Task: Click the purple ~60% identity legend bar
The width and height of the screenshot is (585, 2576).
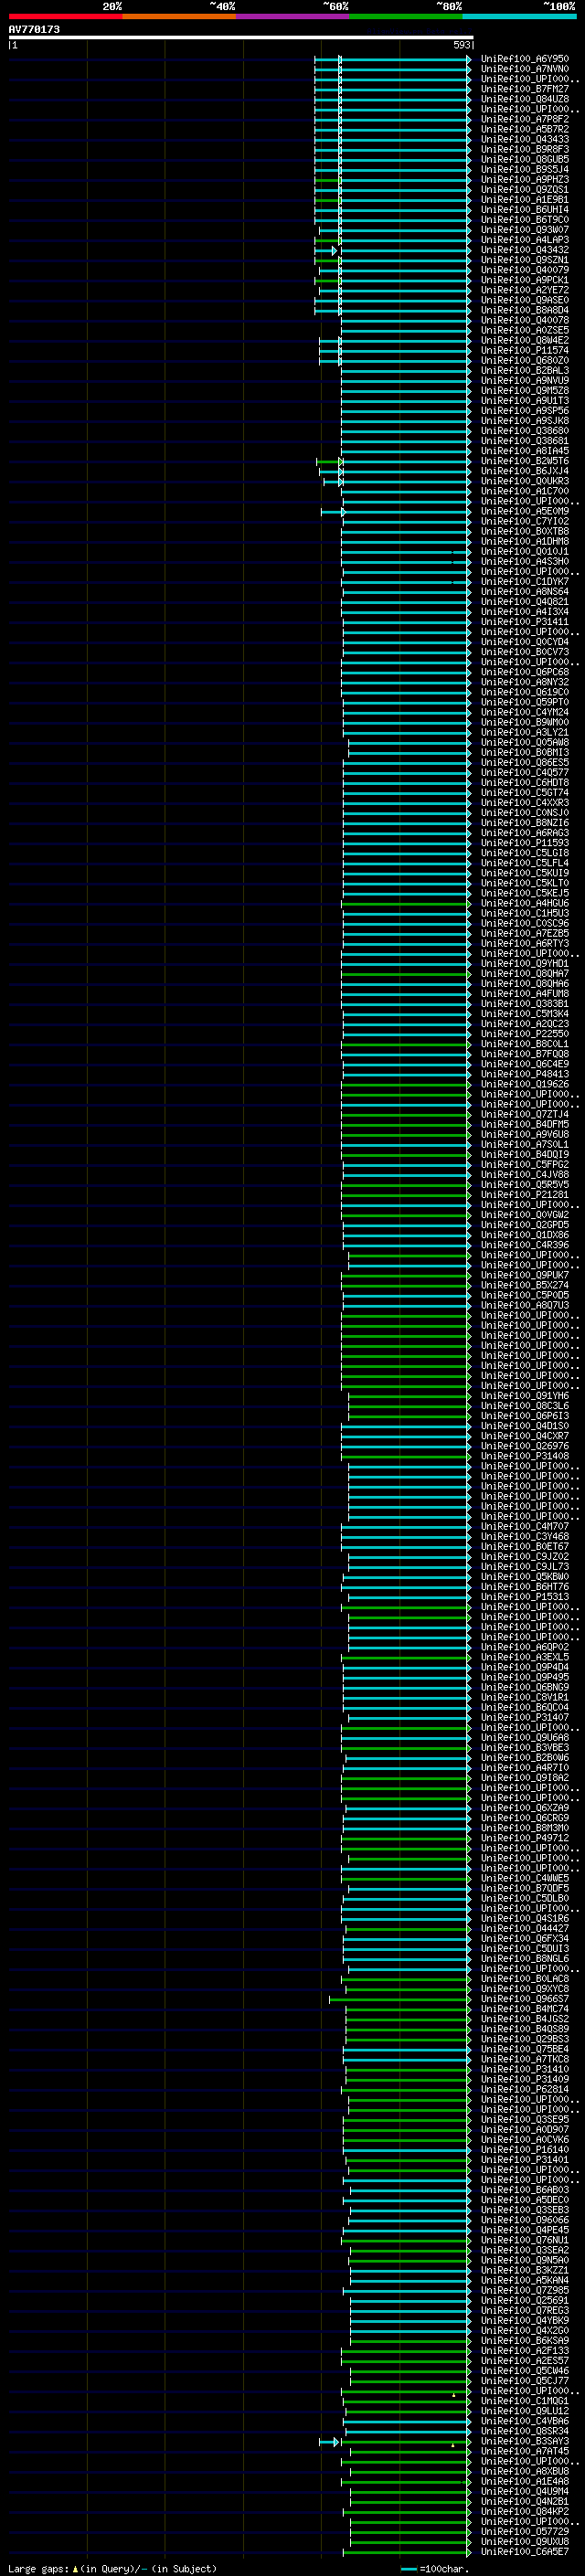Action: coord(292,17)
